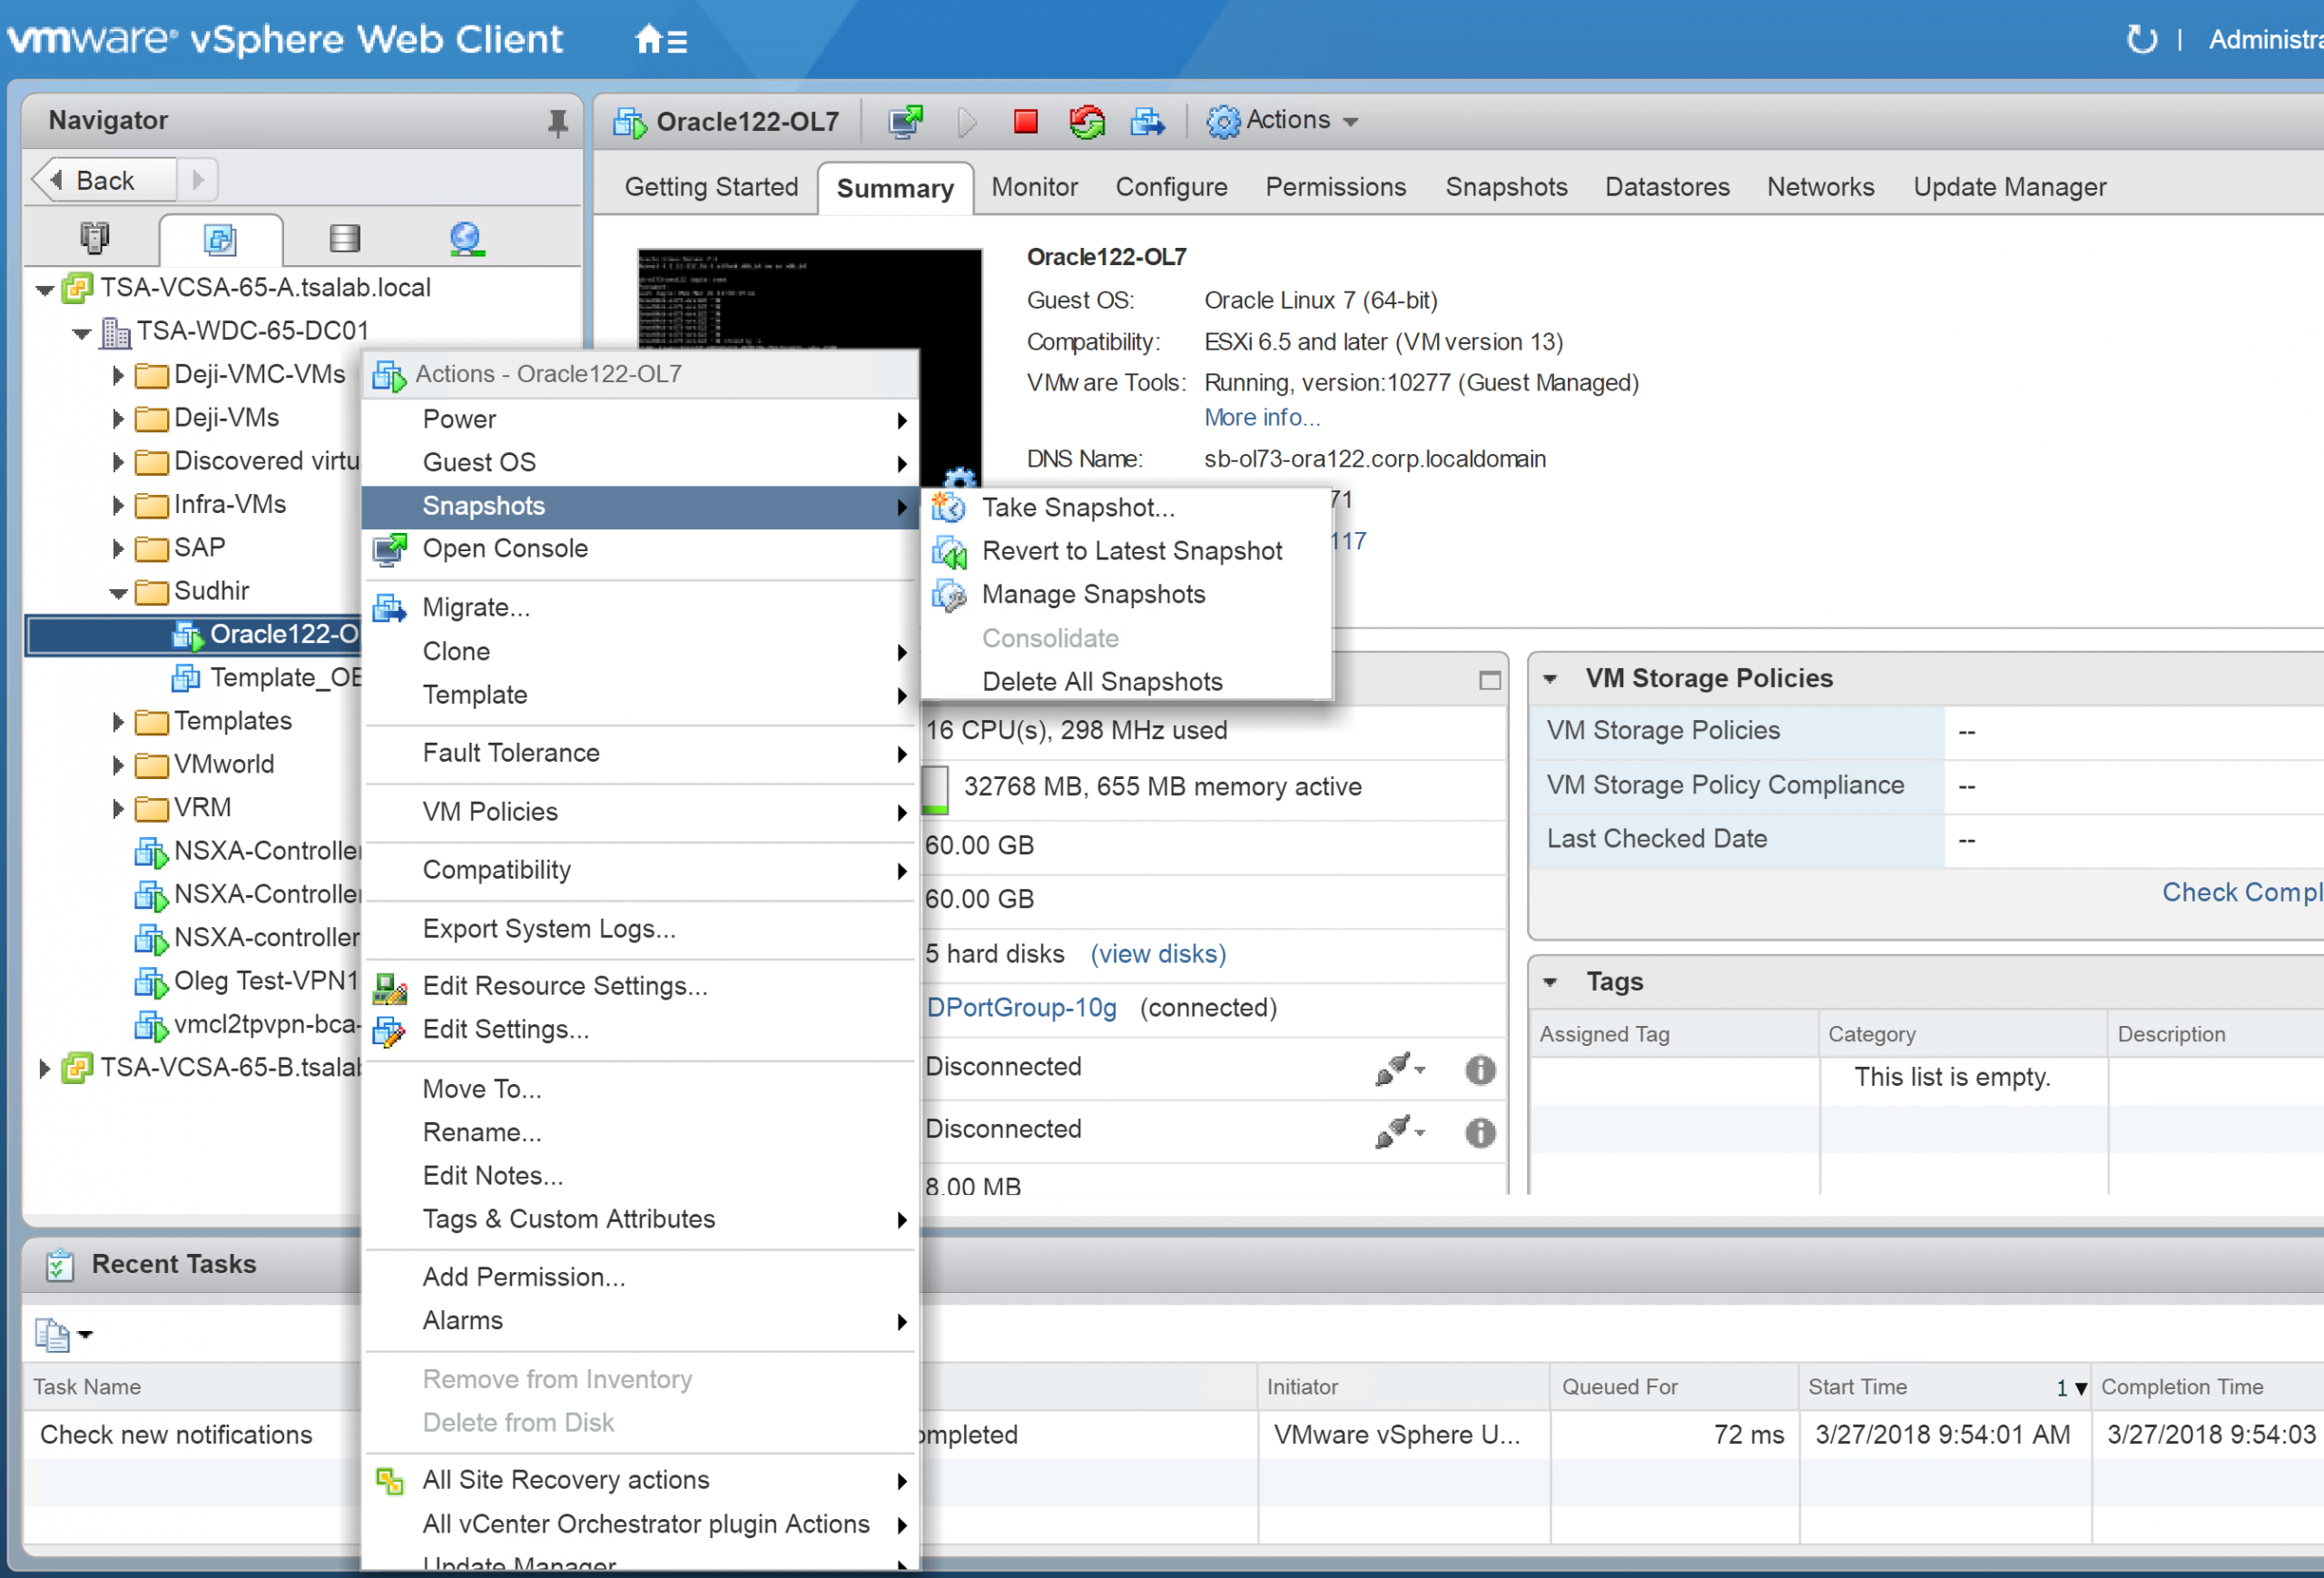
Task: Select Manage Snapshots menu entry
Action: click(x=1092, y=594)
